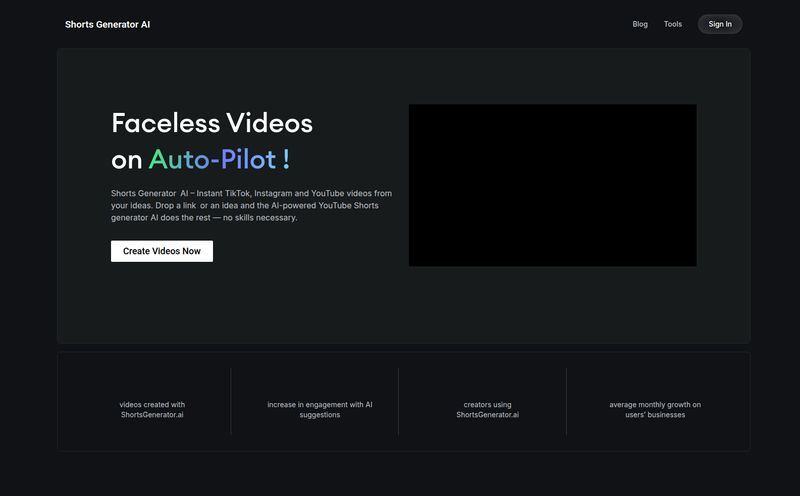Image resolution: width=800 pixels, height=496 pixels.
Task: Open the Blog page
Action: click(x=640, y=24)
